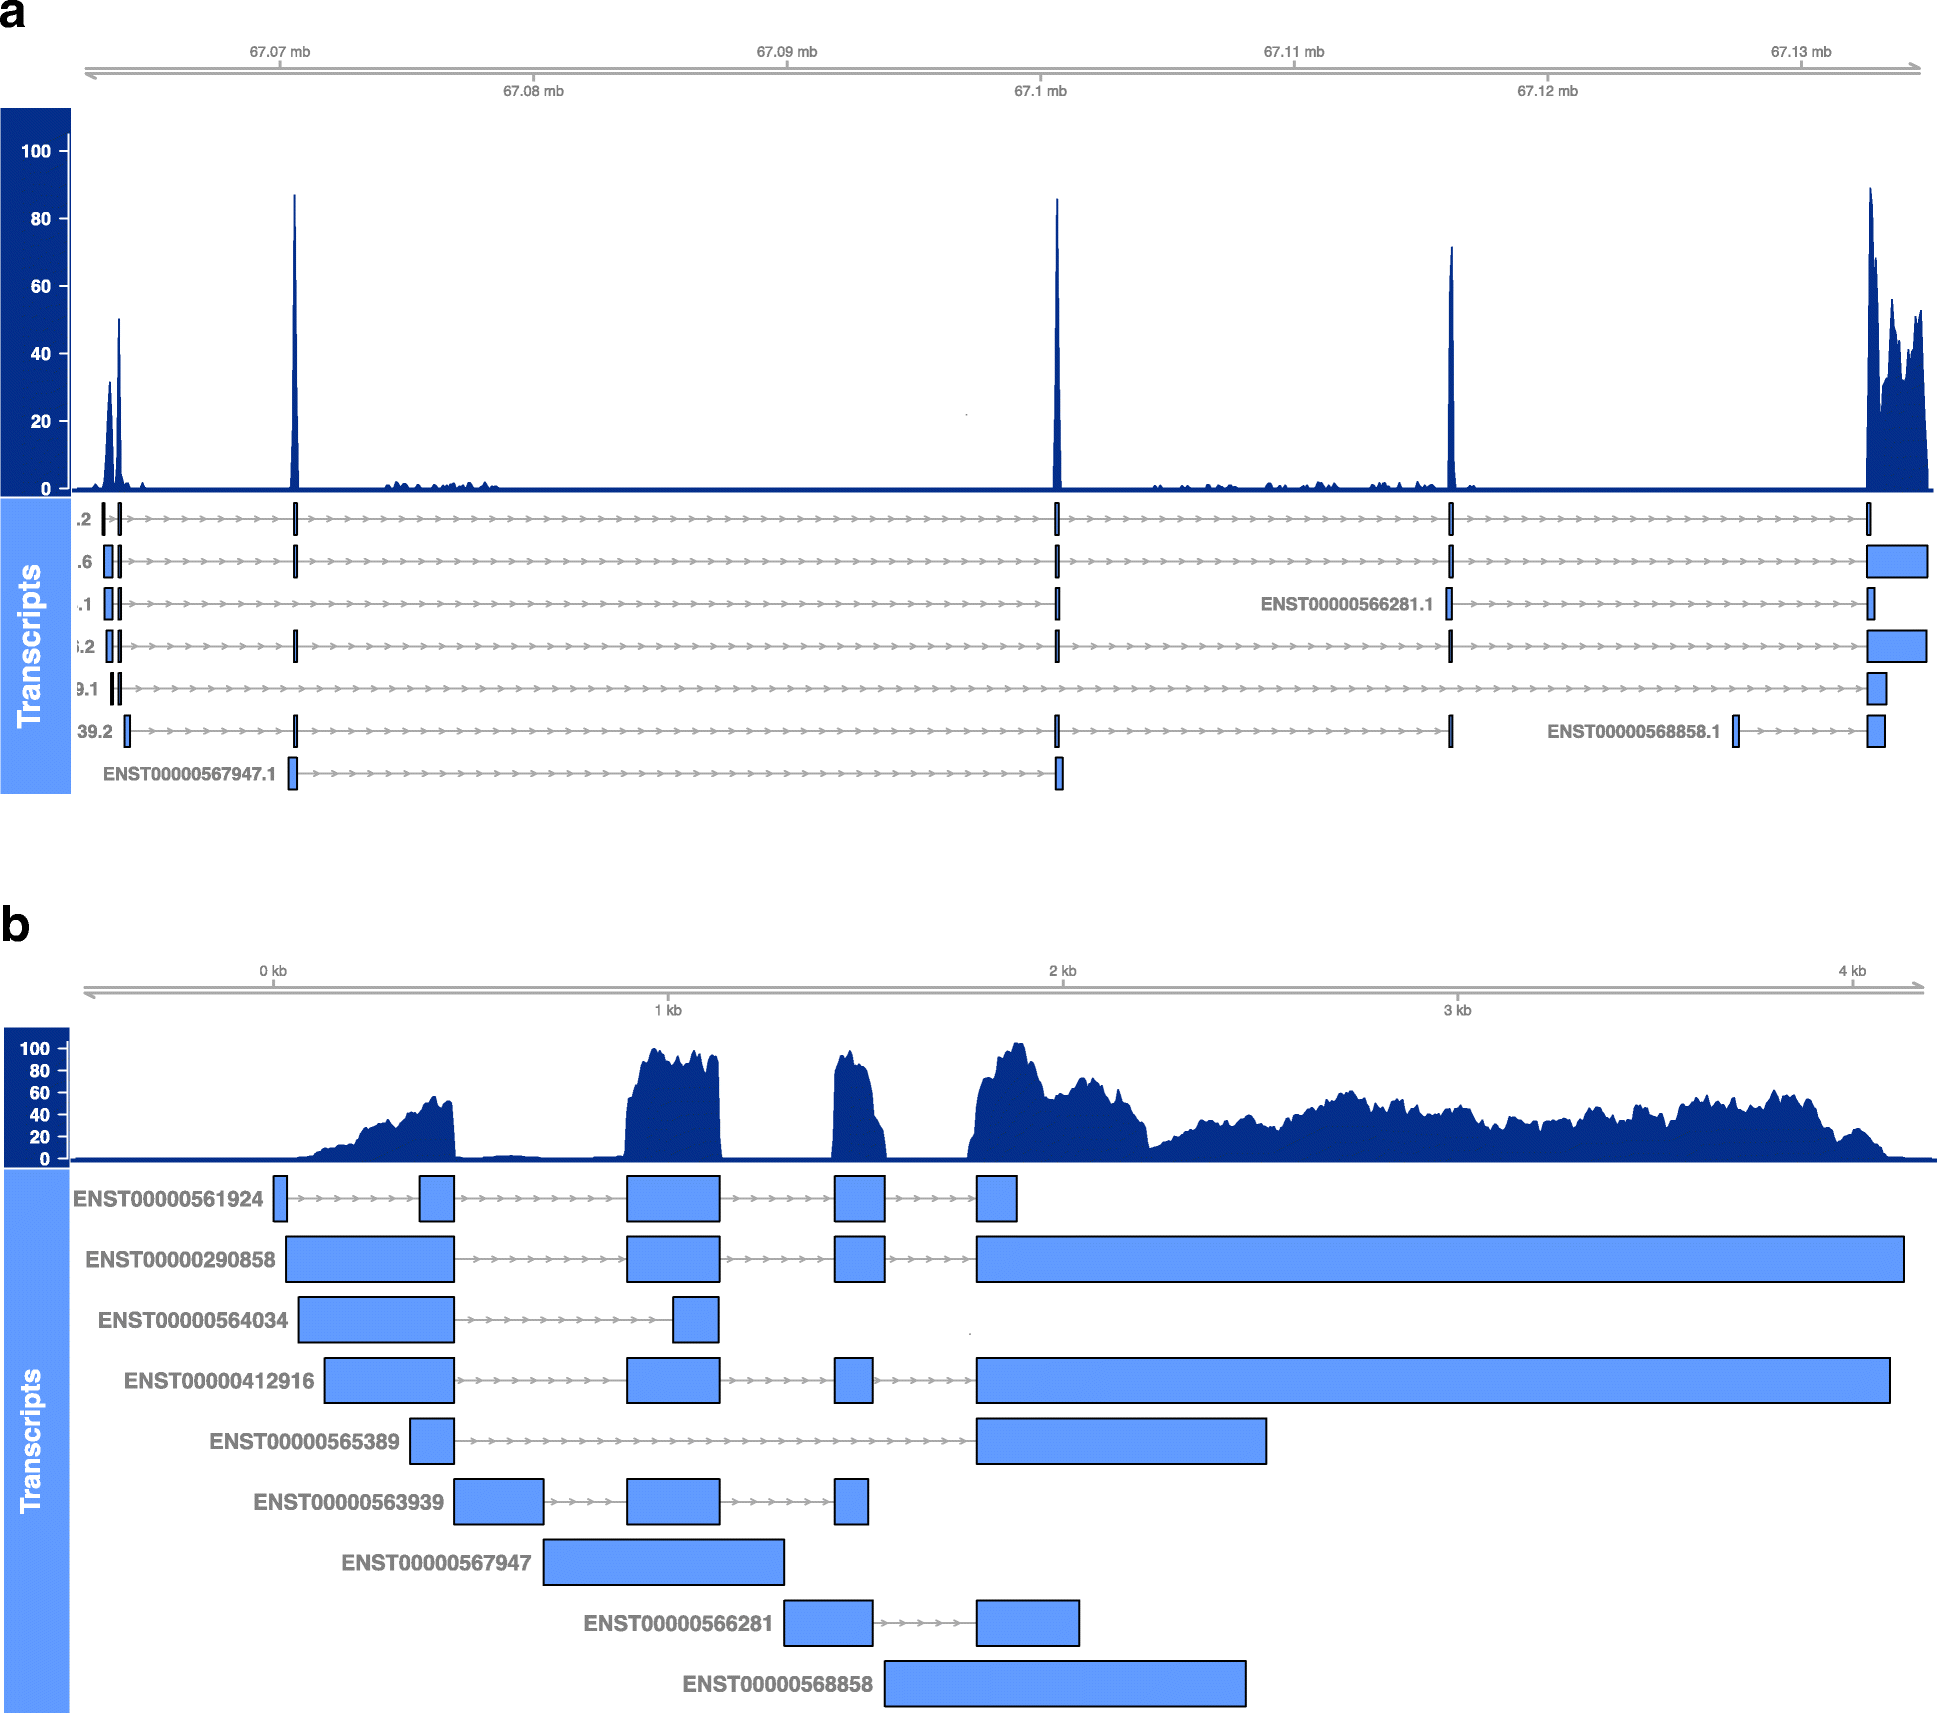Screen dimensions: 1937x1713
Task: Click panel label b
Action: pos(15,924)
